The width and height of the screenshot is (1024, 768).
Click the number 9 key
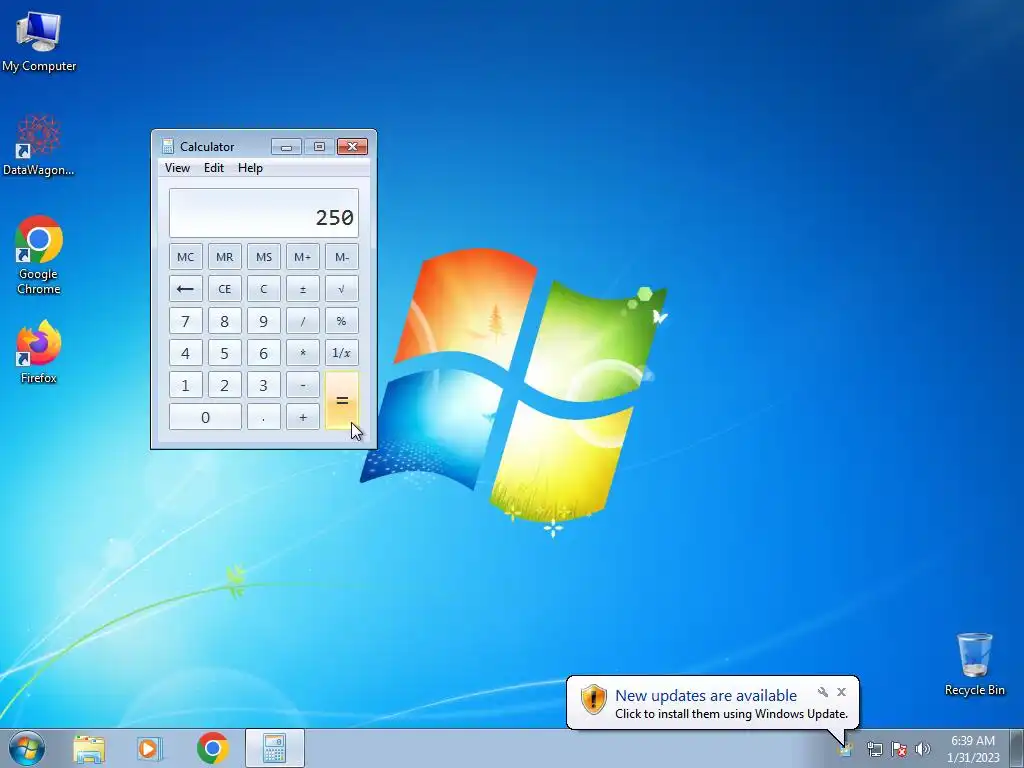point(264,321)
